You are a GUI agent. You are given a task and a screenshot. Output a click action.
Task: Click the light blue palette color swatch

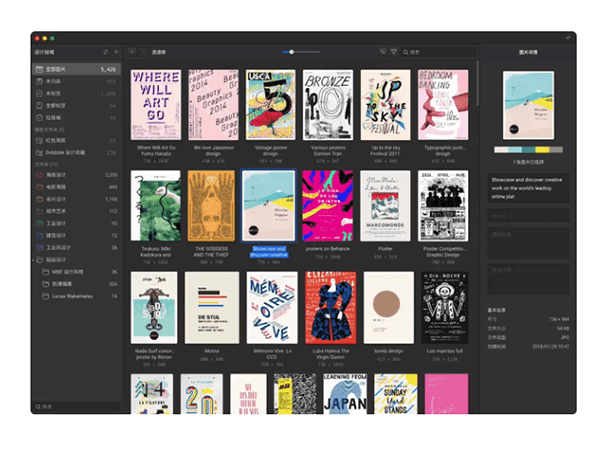click(x=515, y=150)
